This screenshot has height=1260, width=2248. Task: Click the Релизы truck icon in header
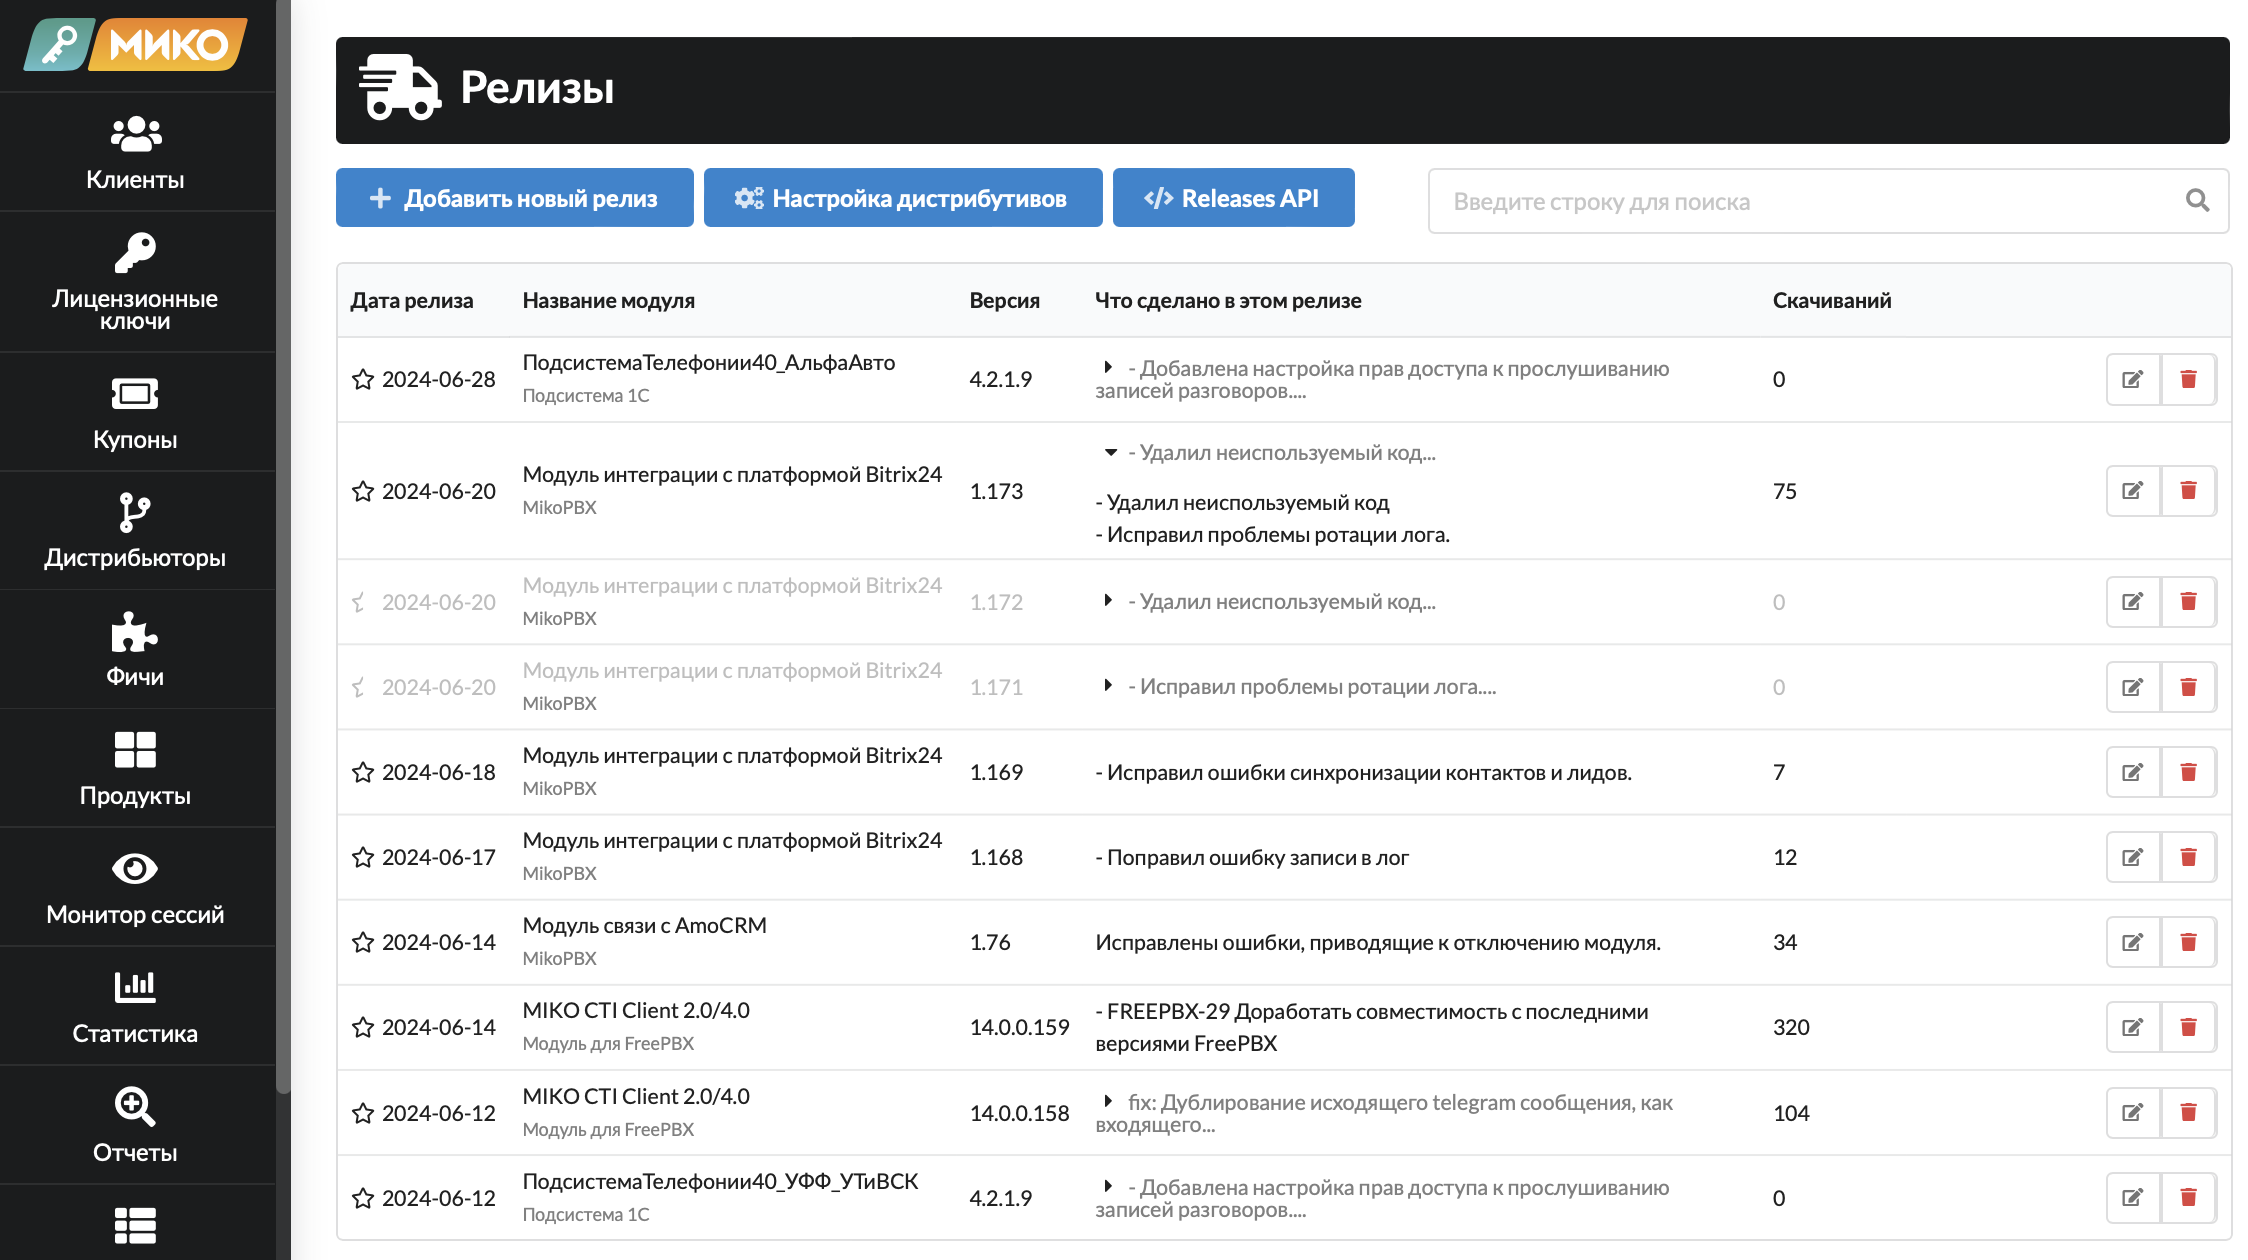click(399, 88)
